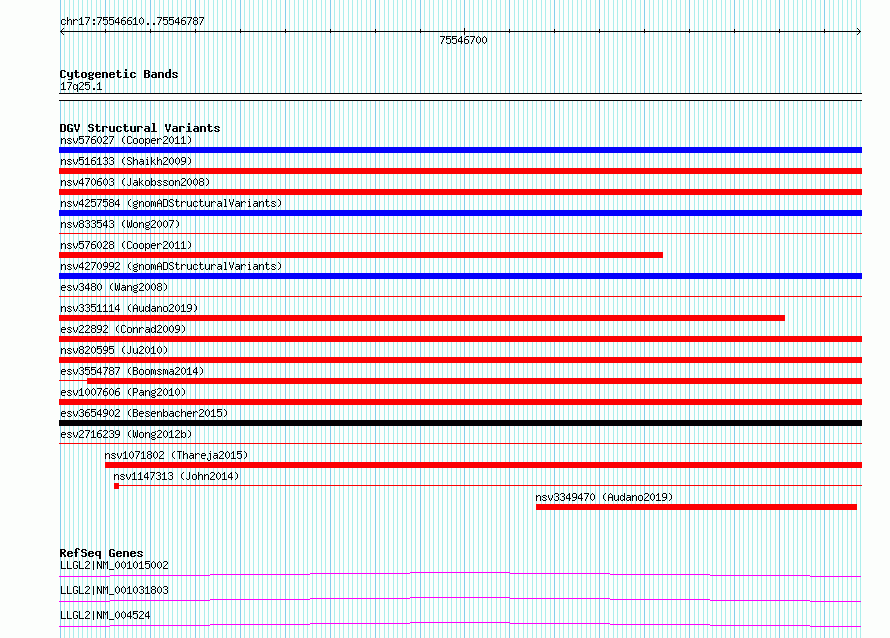The image size is (890, 638).
Task: Click the chr17:75546610..75546787 coordinate label
Action: (132, 22)
